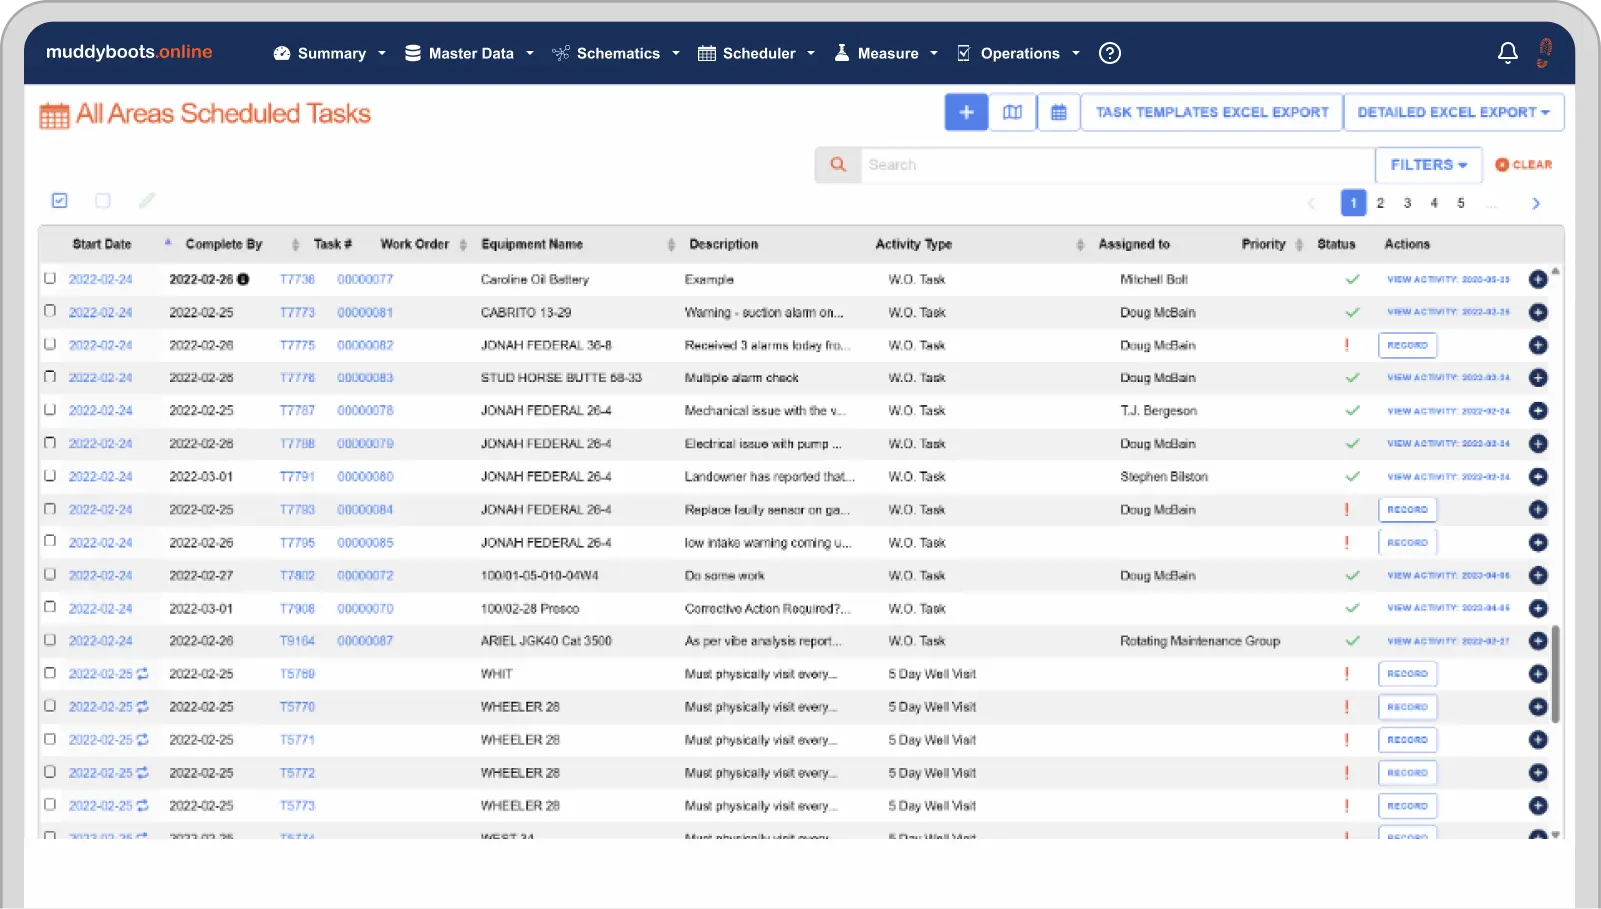Expand the FILTERS dropdown
This screenshot has width=1601, height=909.
pyautogui.click(x=1428, y=165)
